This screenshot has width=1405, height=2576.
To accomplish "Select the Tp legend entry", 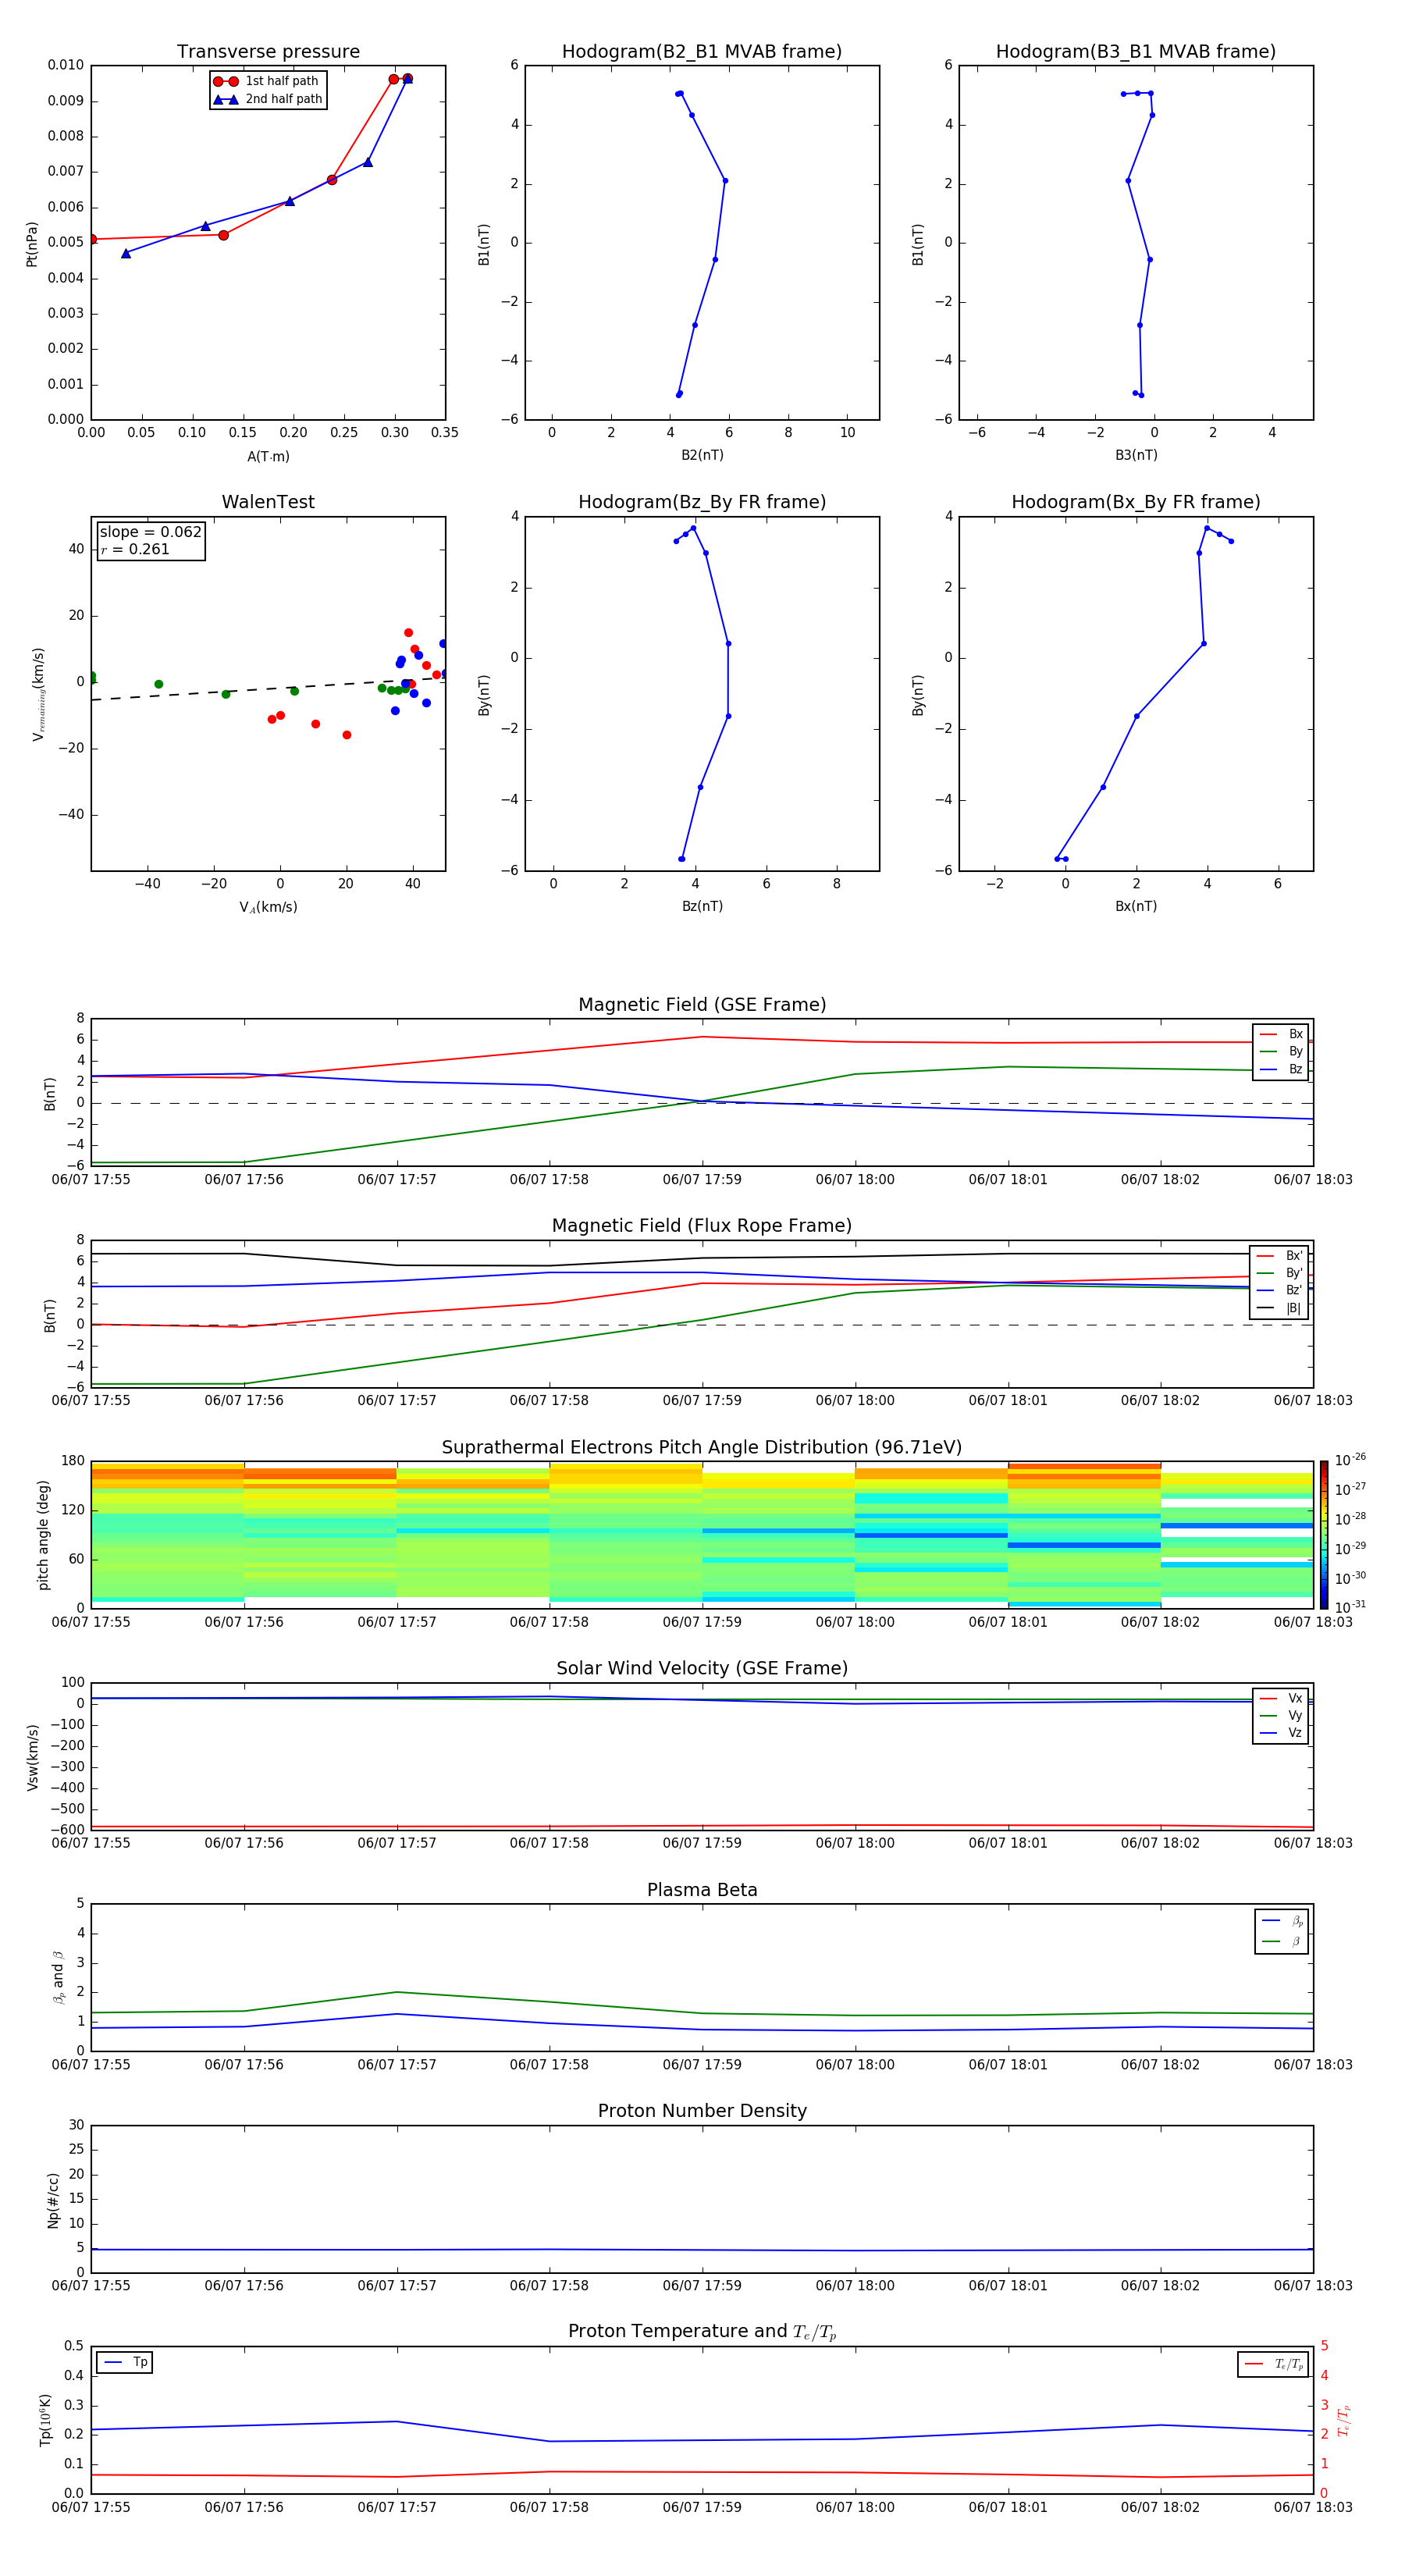I will pyautogui.click(x=125, y=2362).
